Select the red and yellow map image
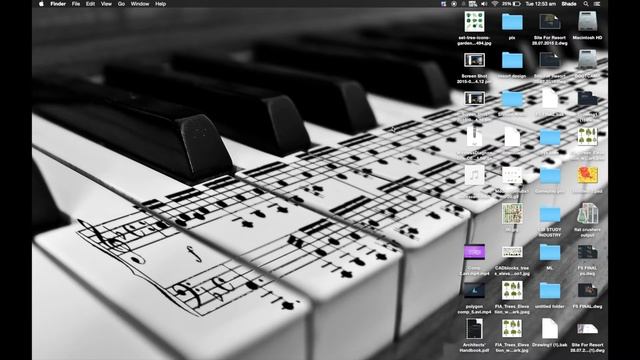 (x=587, y=176)
